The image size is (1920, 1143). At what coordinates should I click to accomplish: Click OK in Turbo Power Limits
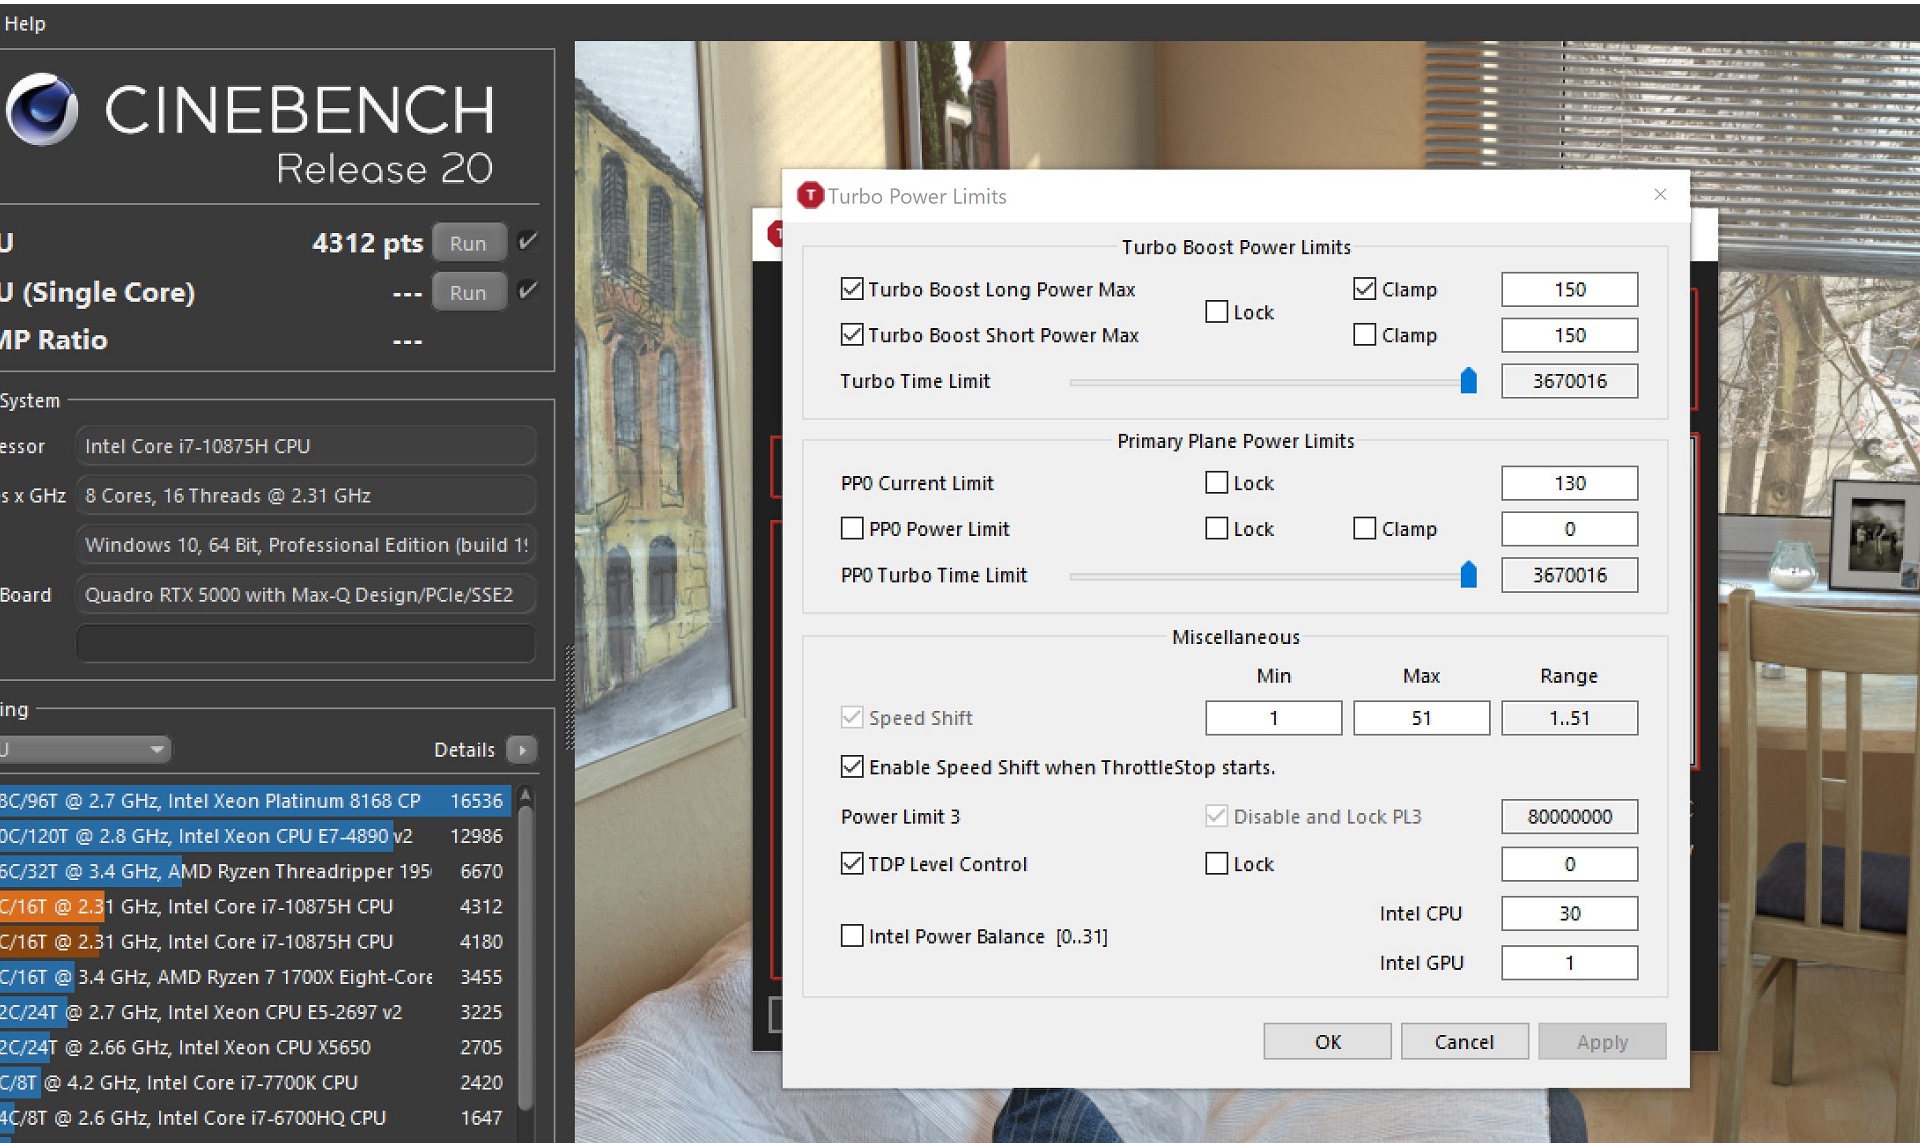point(1327,1042)
